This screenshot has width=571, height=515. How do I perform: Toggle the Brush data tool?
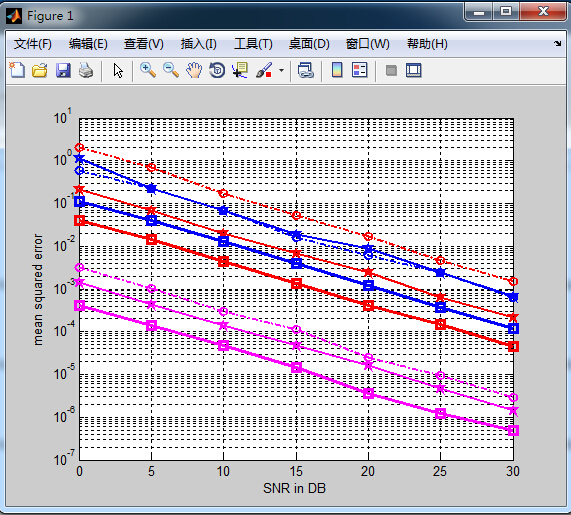[264, 70]
